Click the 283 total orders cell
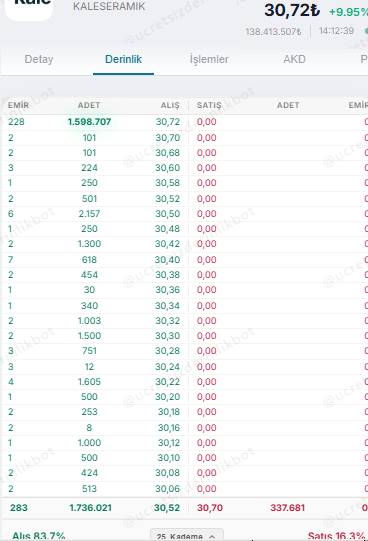This screenshot has height=541, width=368. (19, 508)
